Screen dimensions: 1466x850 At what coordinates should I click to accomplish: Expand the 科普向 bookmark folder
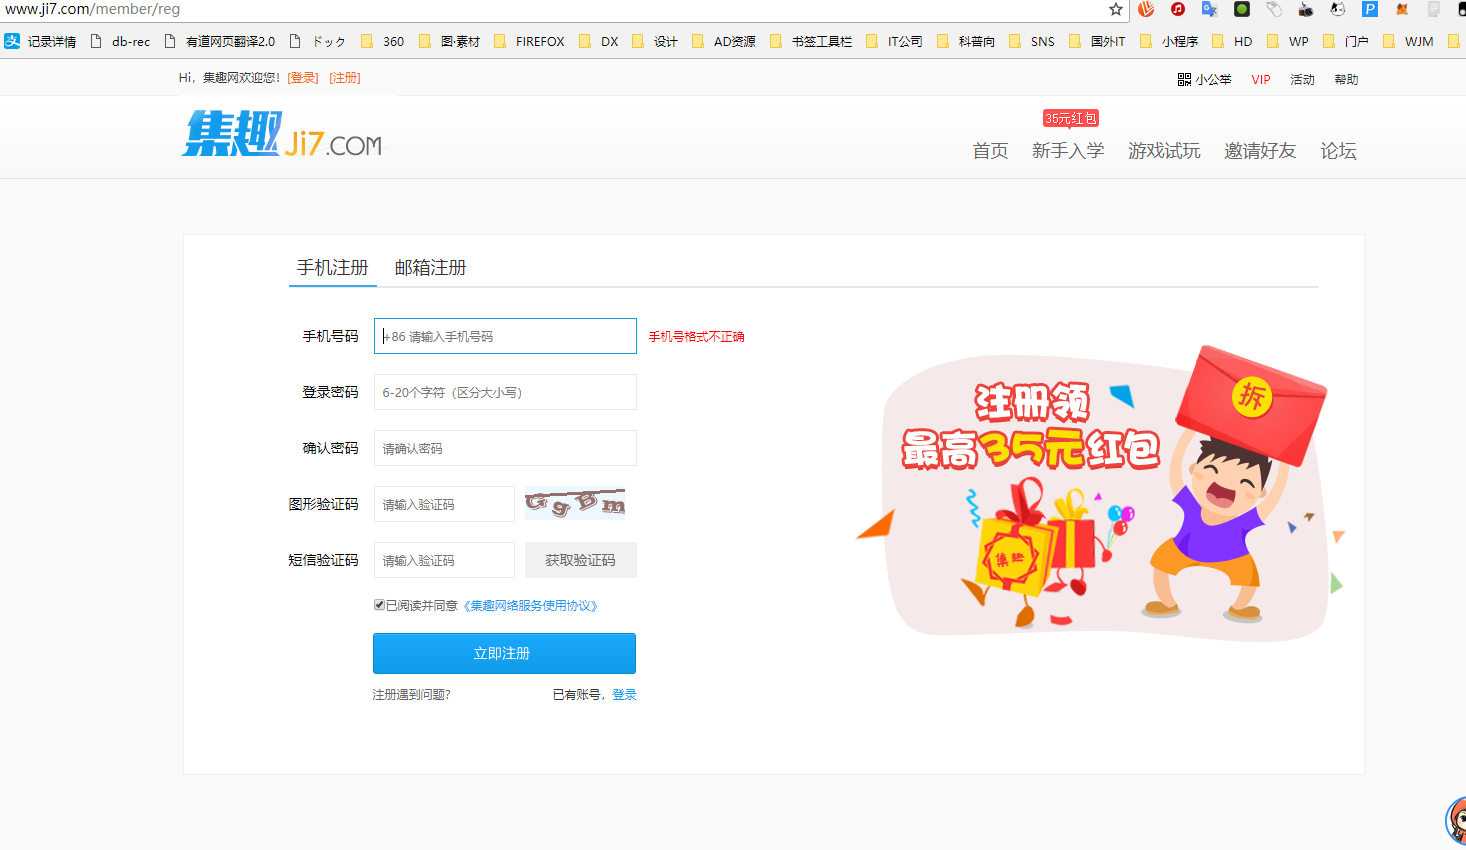click(966, 41)
